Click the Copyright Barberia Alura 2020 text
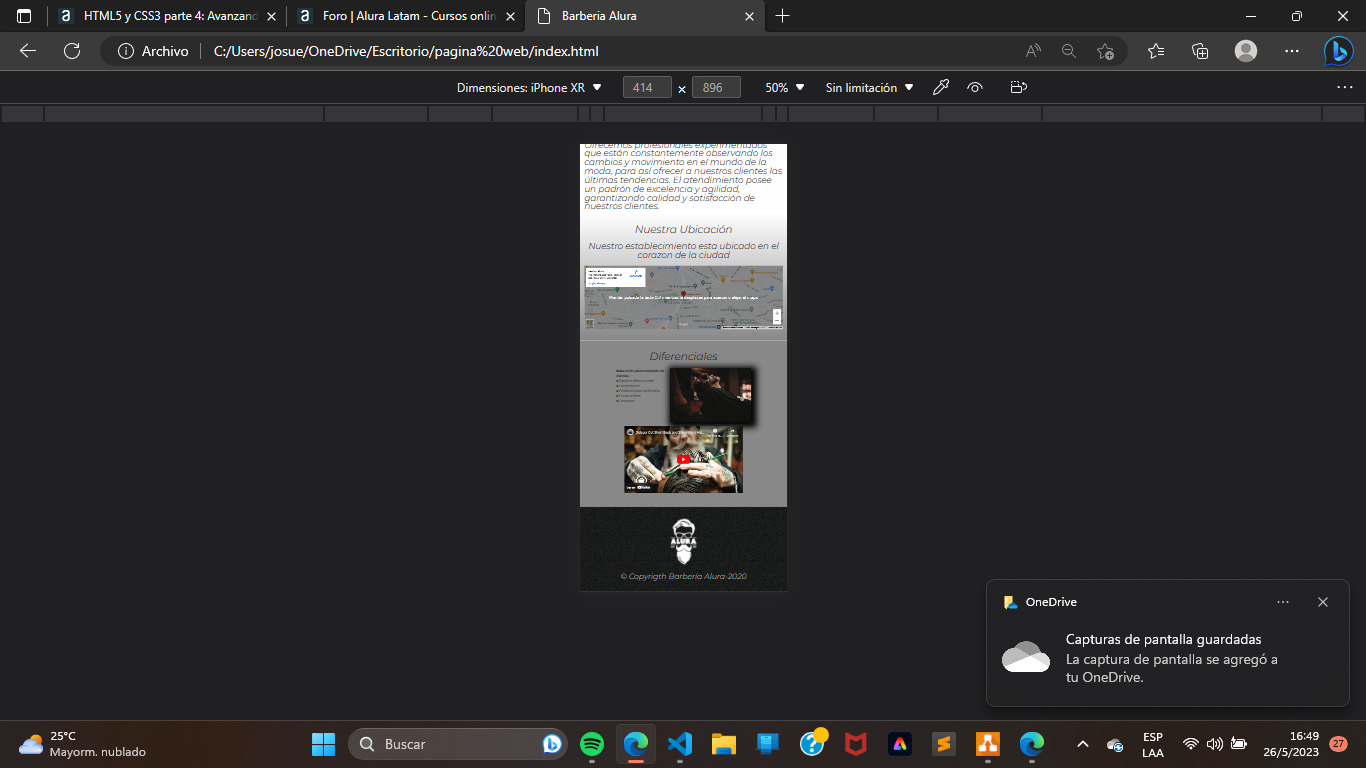 point(683,576)
